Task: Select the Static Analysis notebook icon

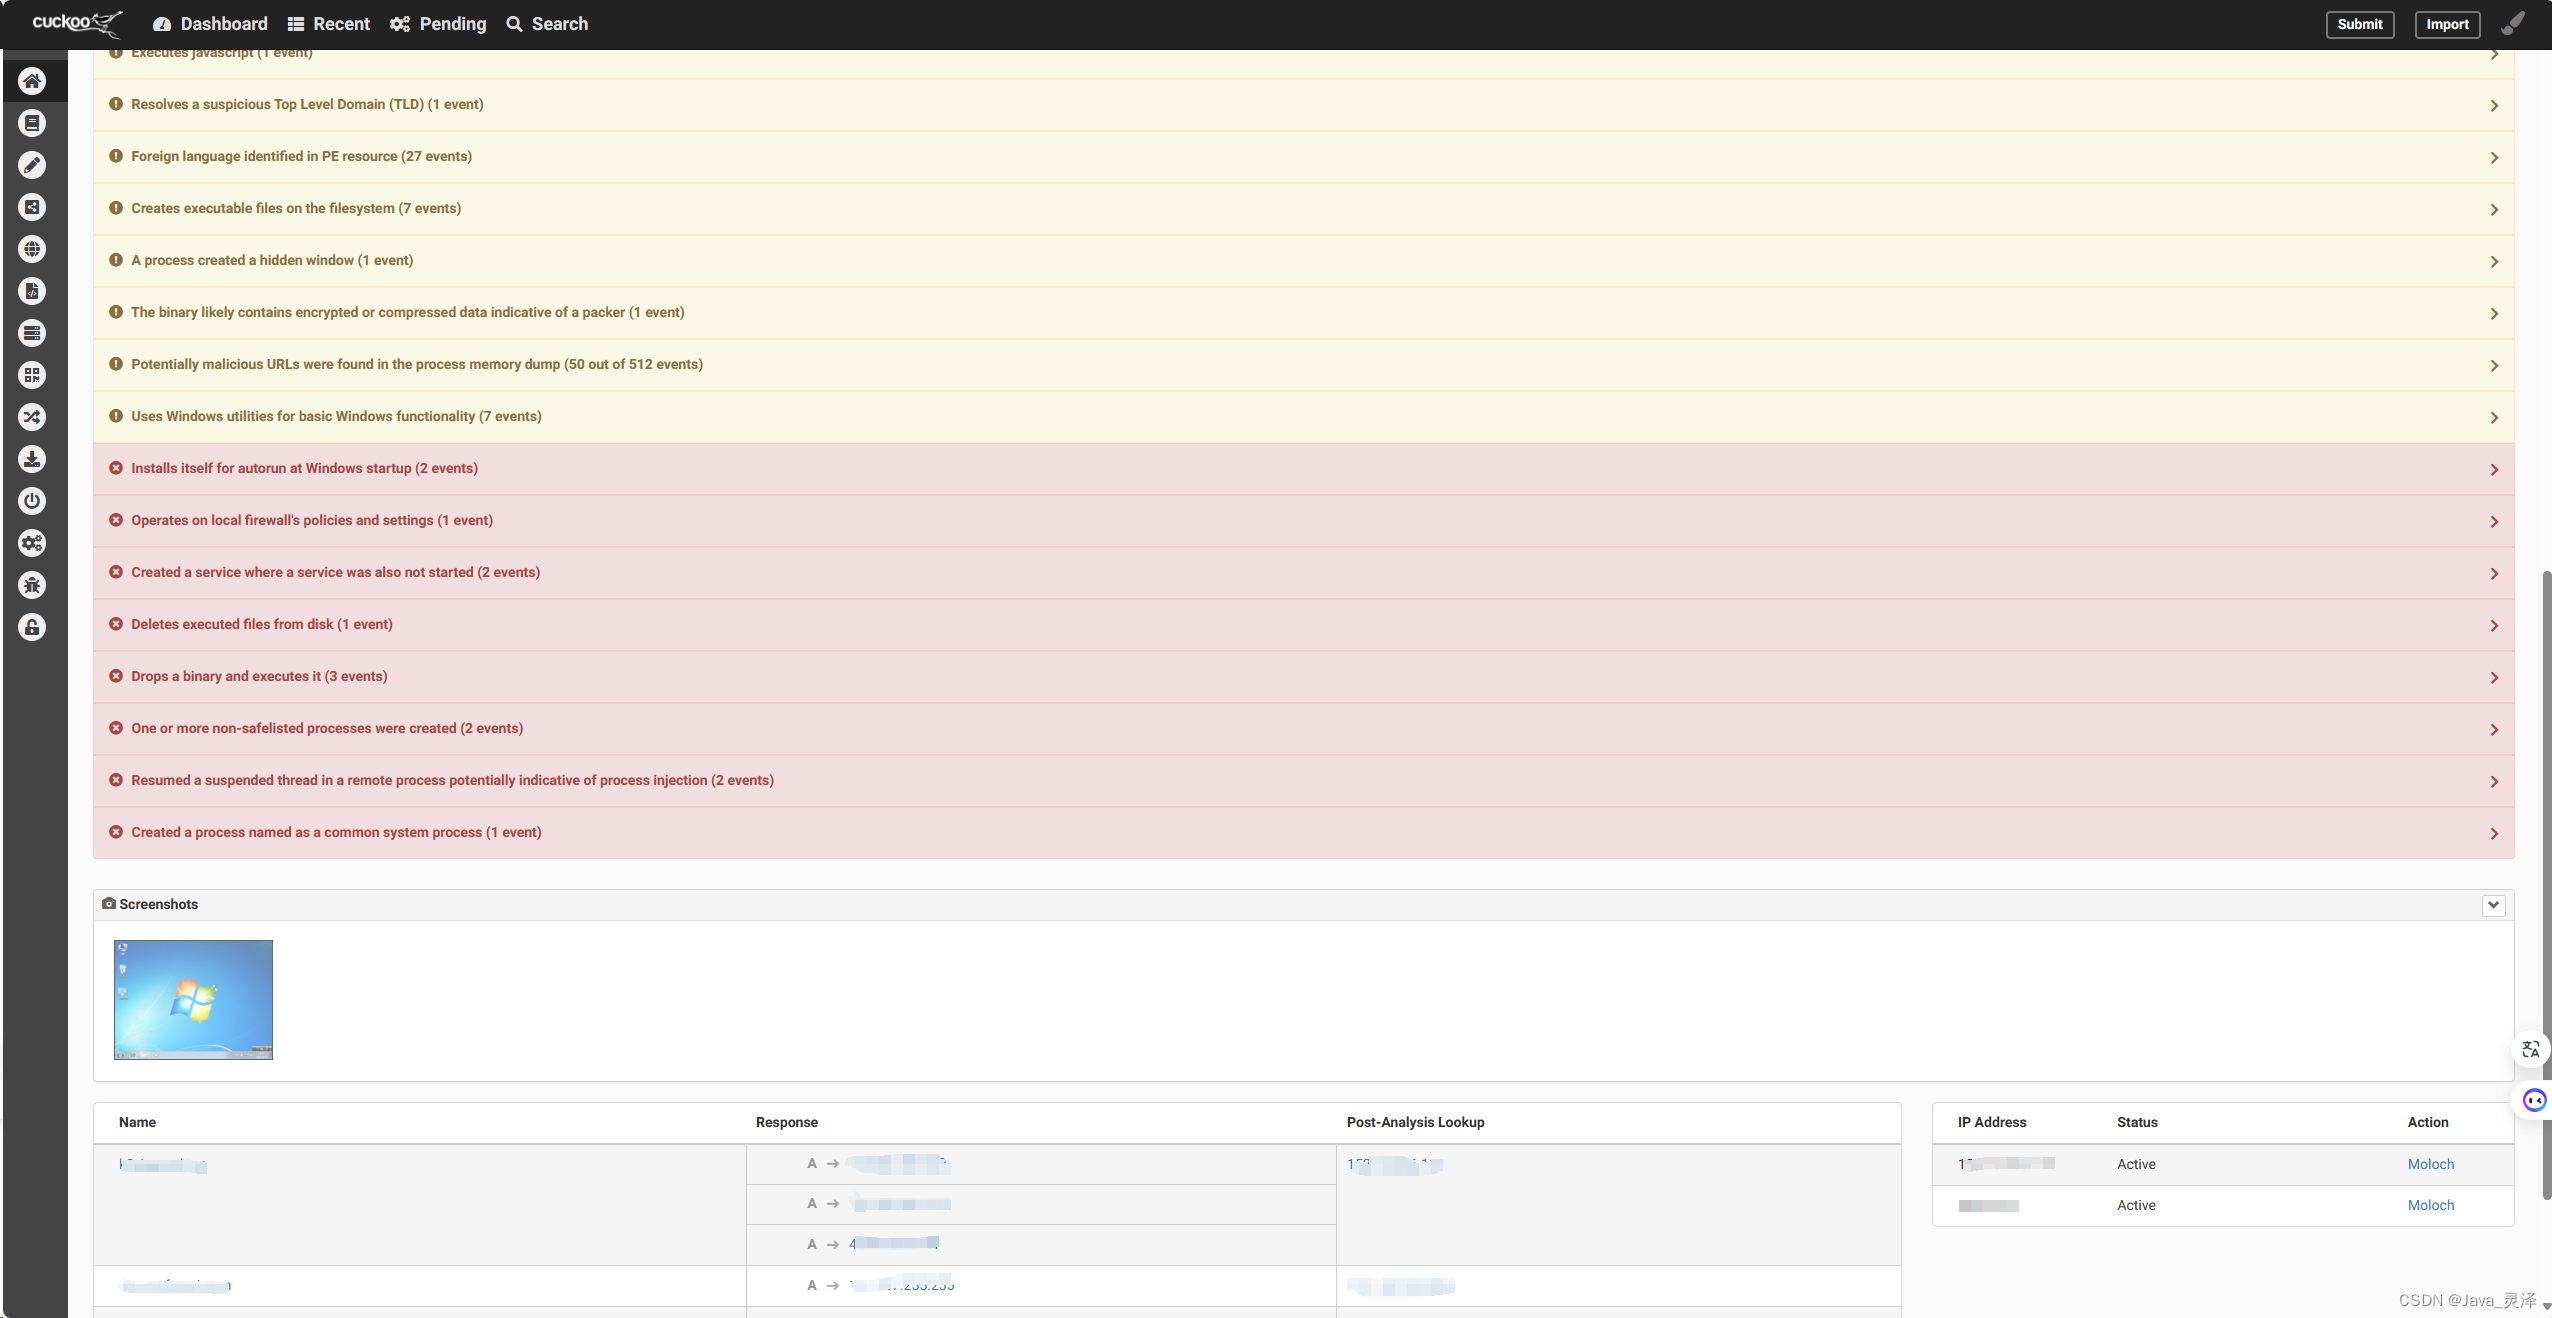Action: pyautogui.click(x=32, y=123)
